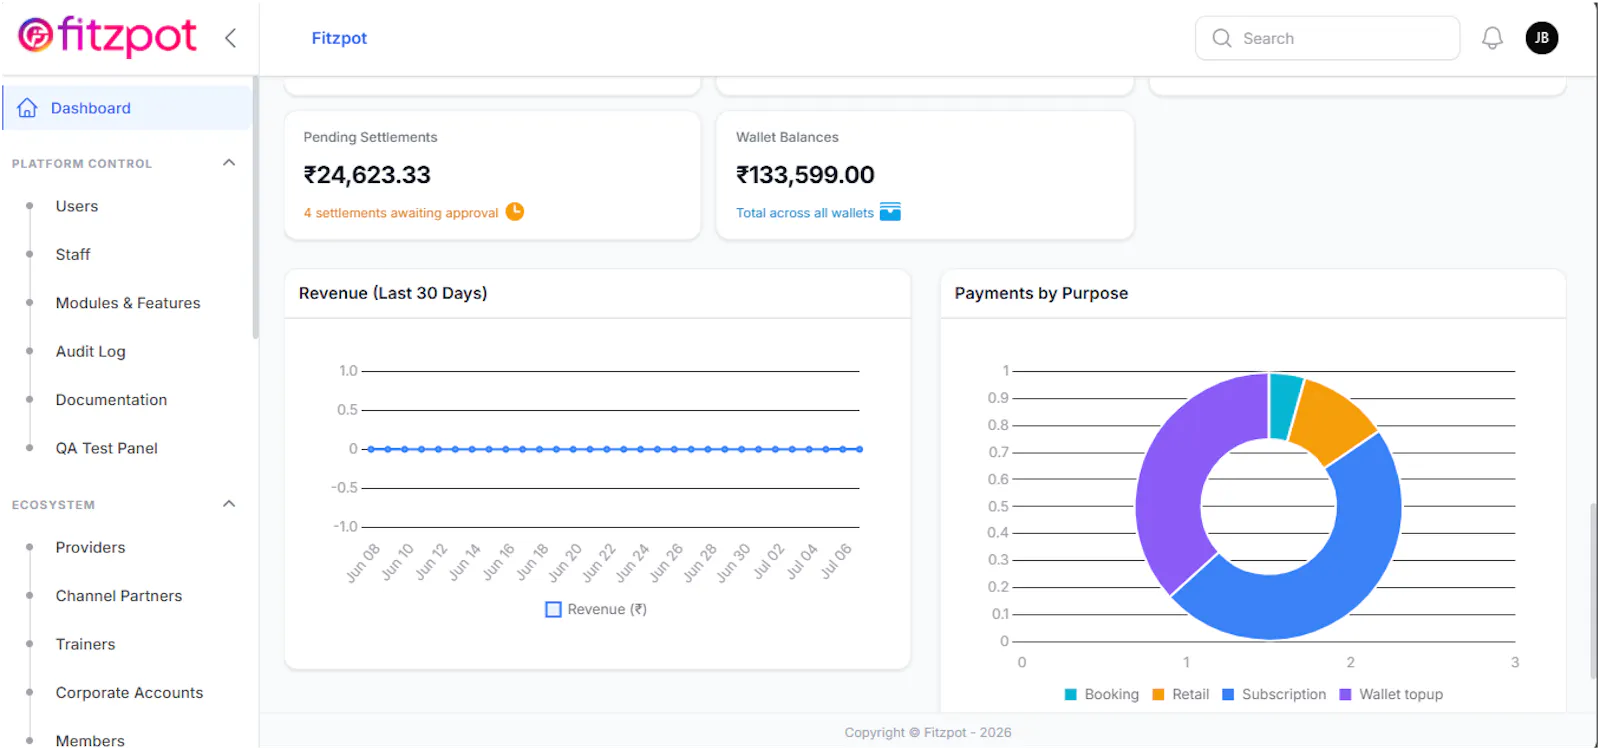This screenshot has height=750, width=1600.
Task: Go to Modules & Features
Action: [128, 303]
